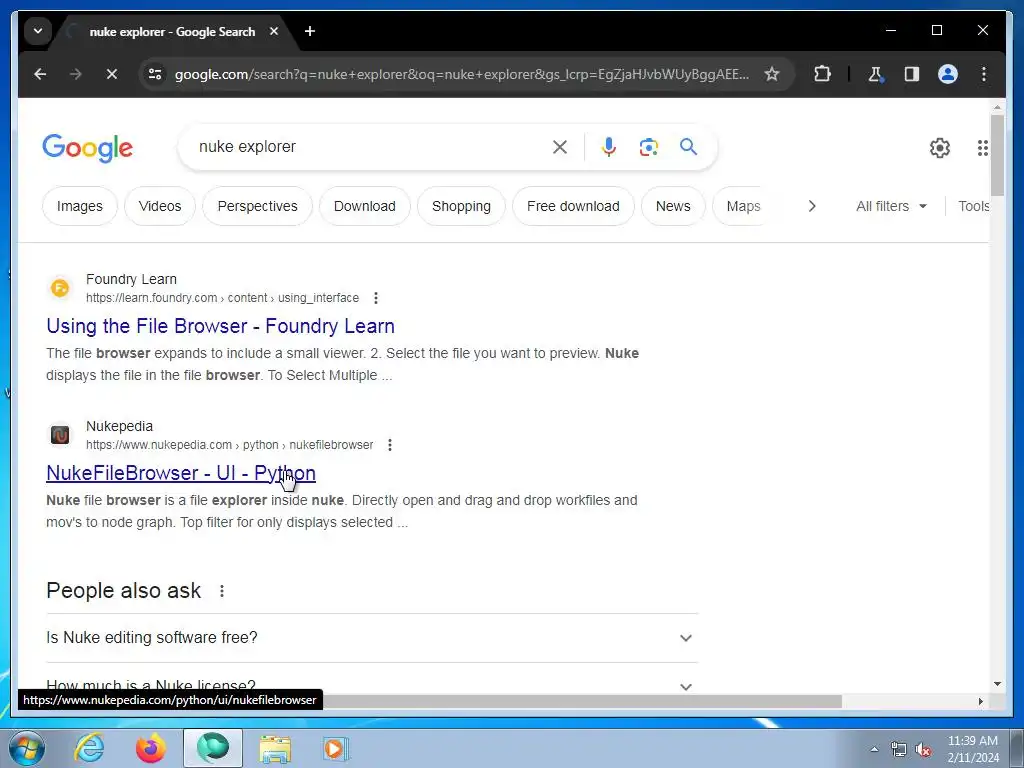Launch Internet Explorer from taskbar

[x=89, y=749]
